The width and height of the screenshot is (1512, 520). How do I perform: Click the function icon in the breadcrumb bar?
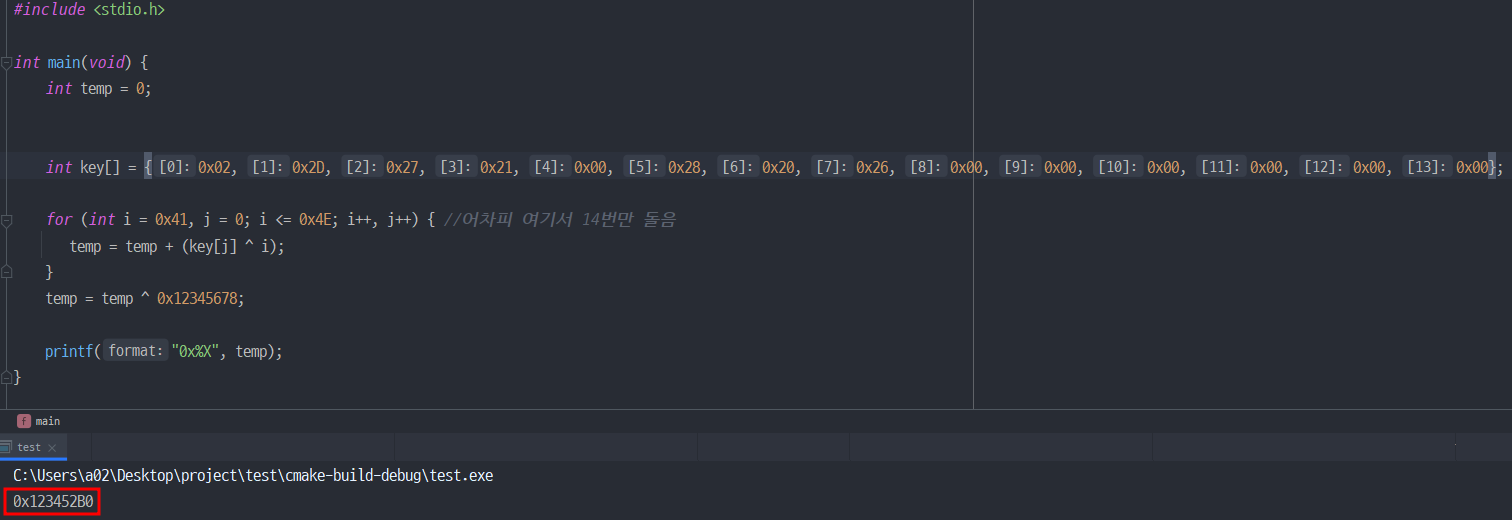click(24, 421)
